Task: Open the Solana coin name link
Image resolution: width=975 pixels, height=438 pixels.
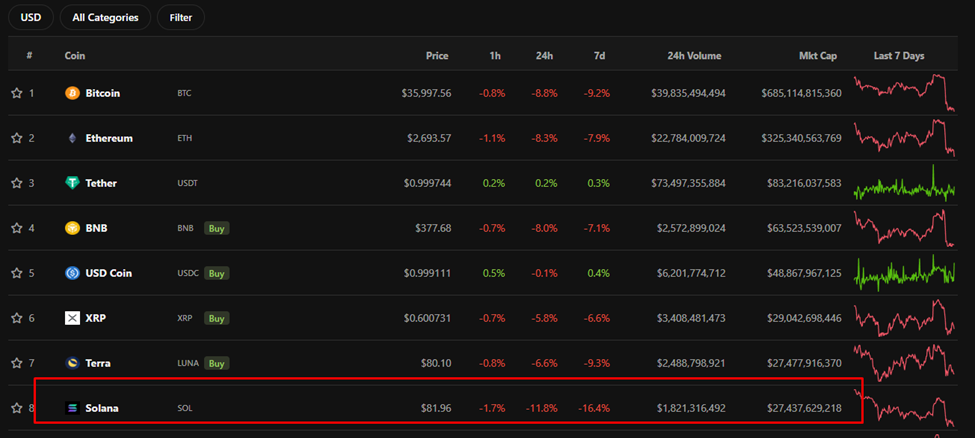Action: [x=102, y=409]
